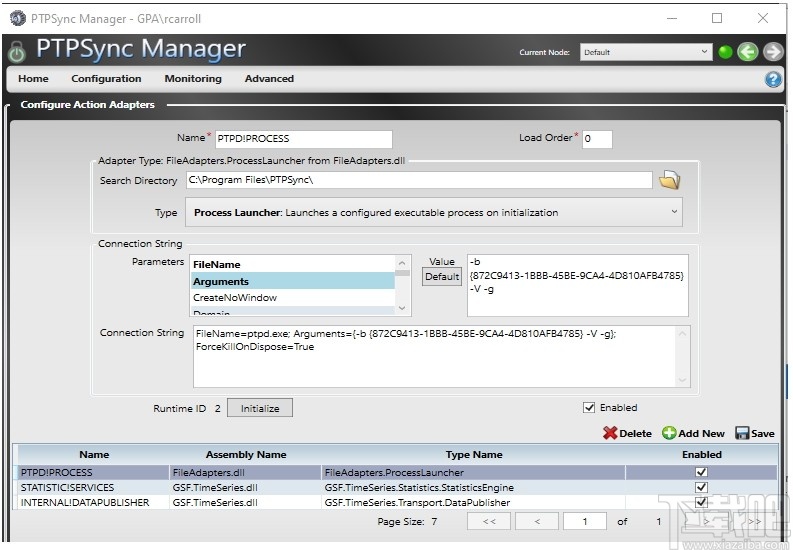Image resolution: width=793 pixels, height=550 pixels.
Task: Click the Load Order input field
Action: [597, 139]
